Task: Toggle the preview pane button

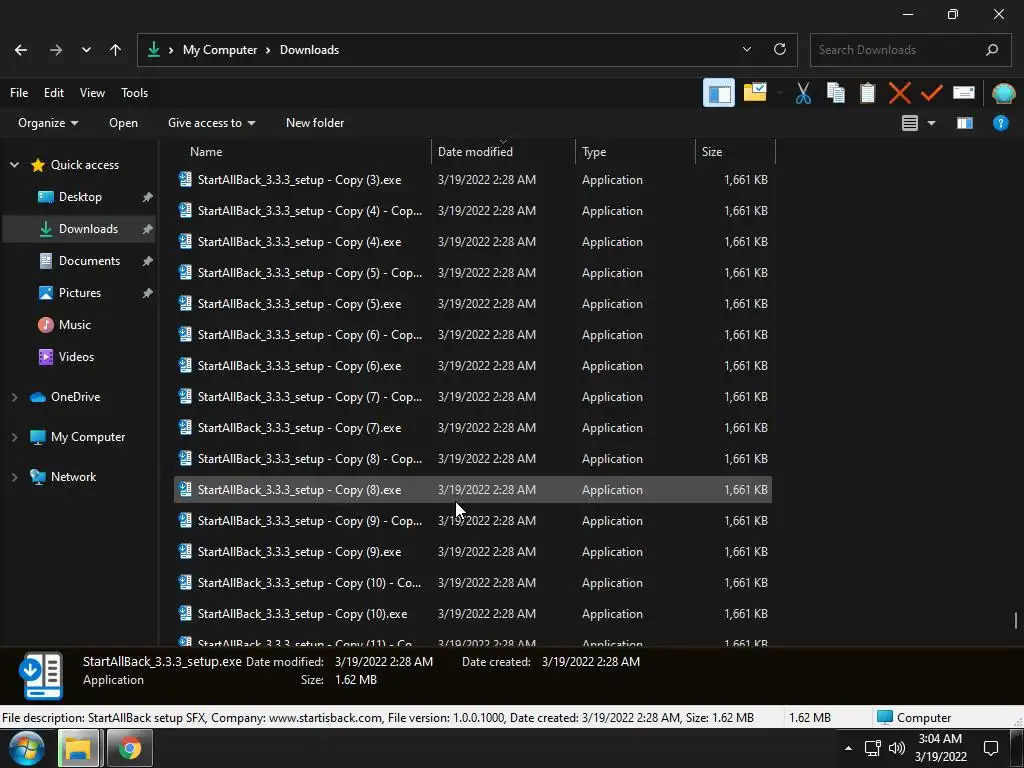Action: (965, 123)
